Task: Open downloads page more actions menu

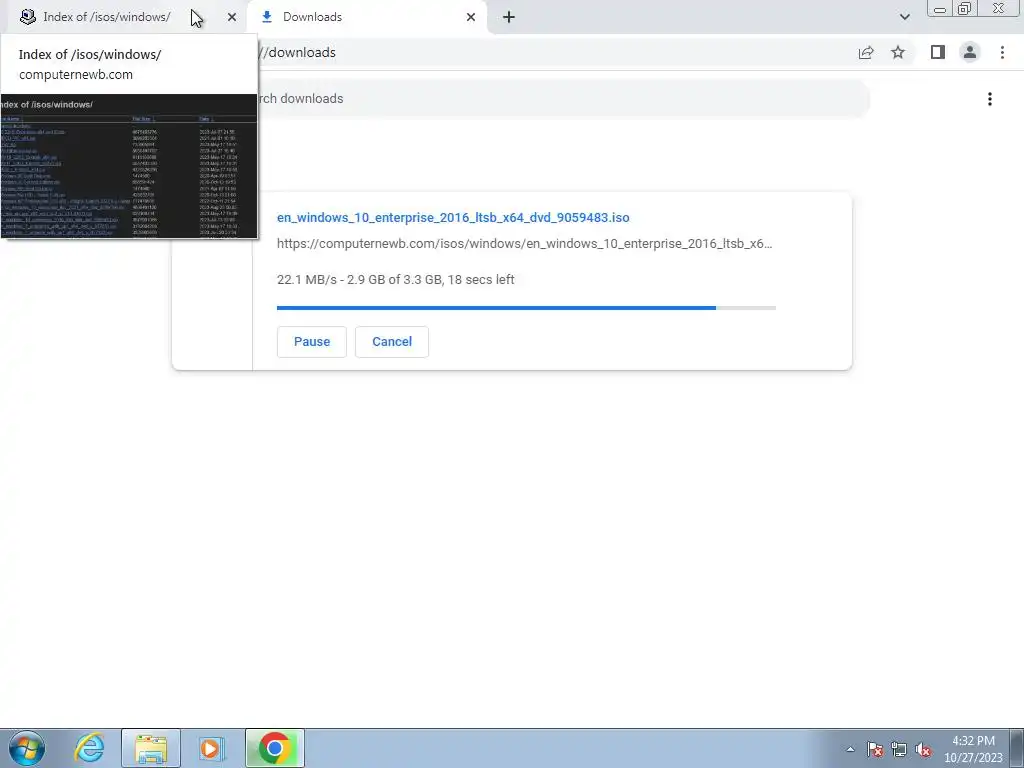Action: pos(990,99)
